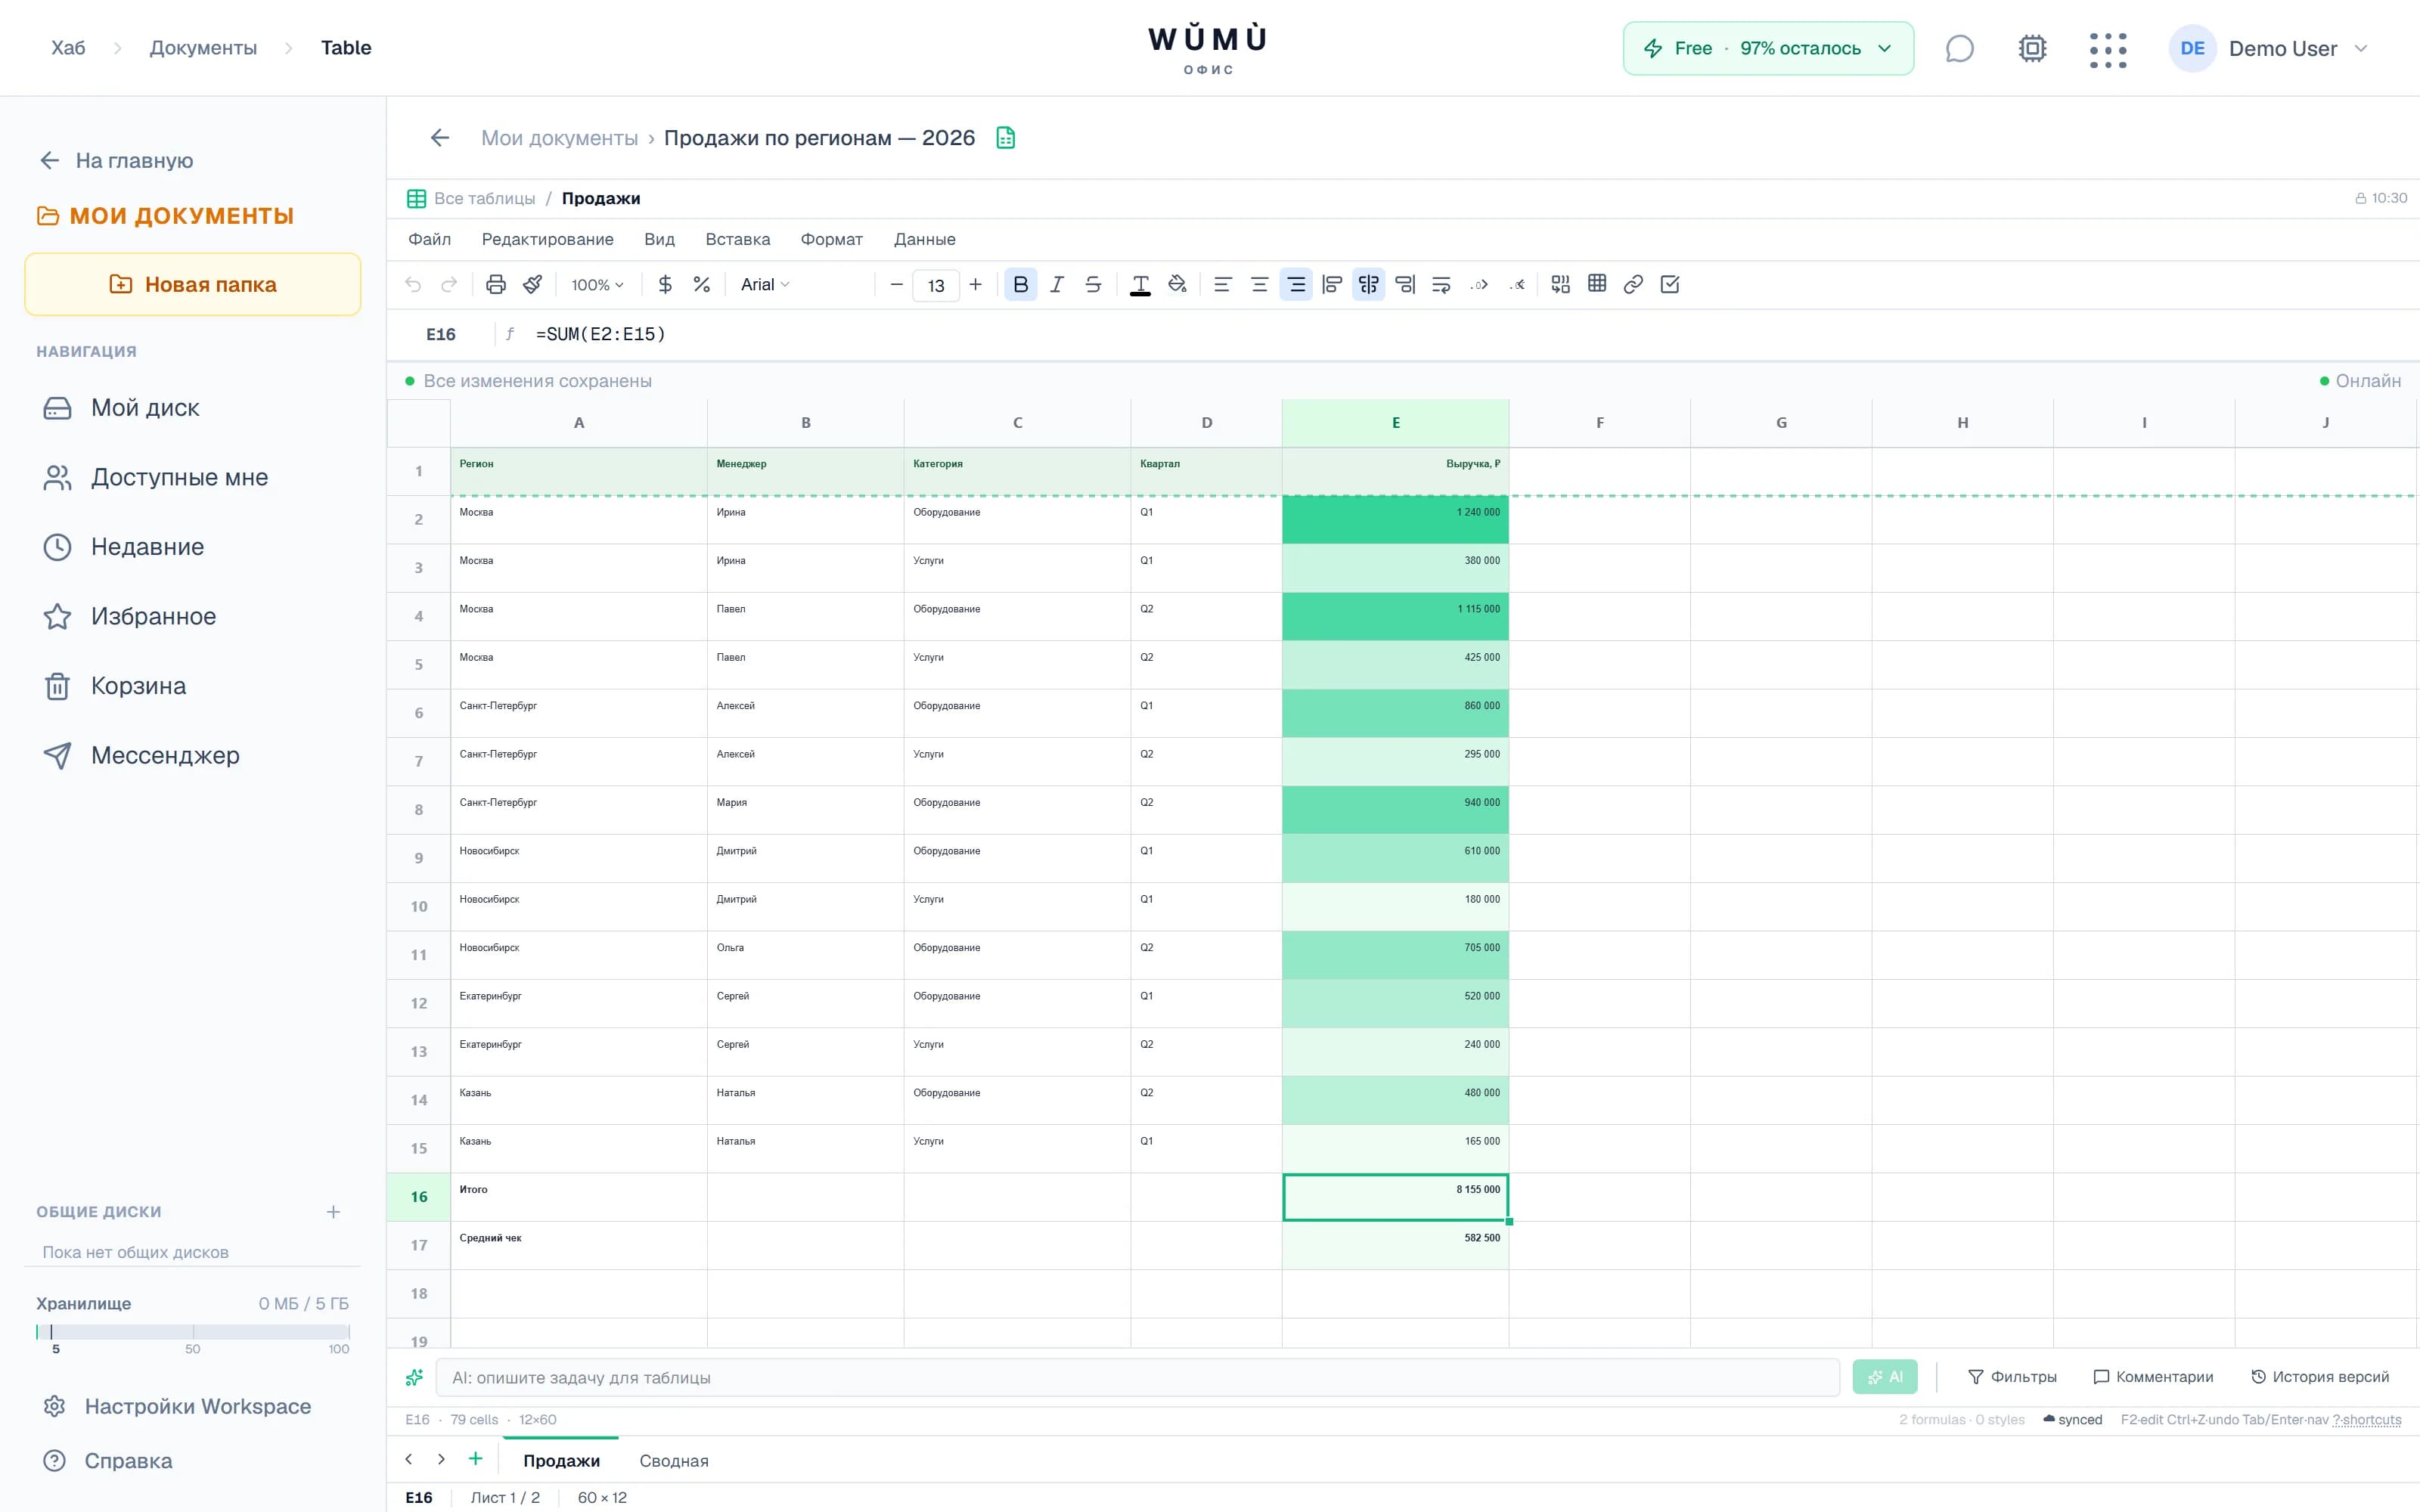Open the text color picker
The image size is (2420, 1512).
click(x=1140, y=285)
